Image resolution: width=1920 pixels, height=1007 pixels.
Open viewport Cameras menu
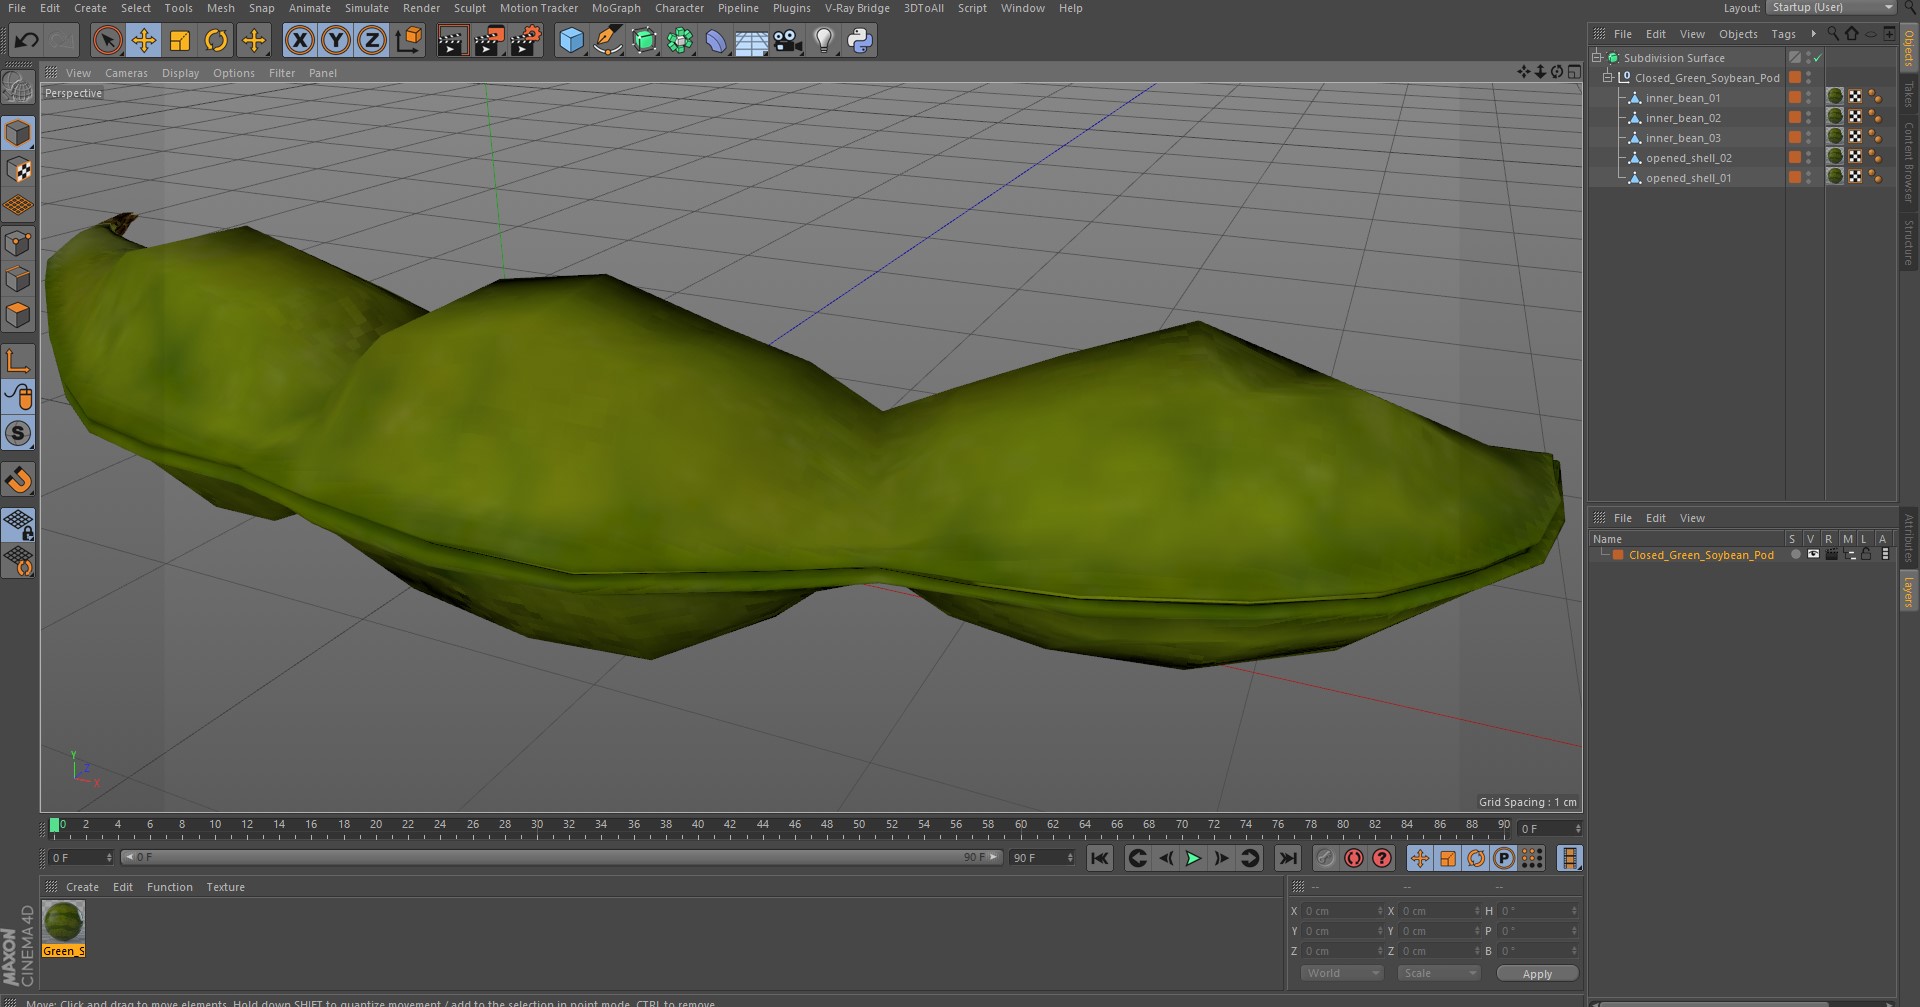click(x=126, y=73)
